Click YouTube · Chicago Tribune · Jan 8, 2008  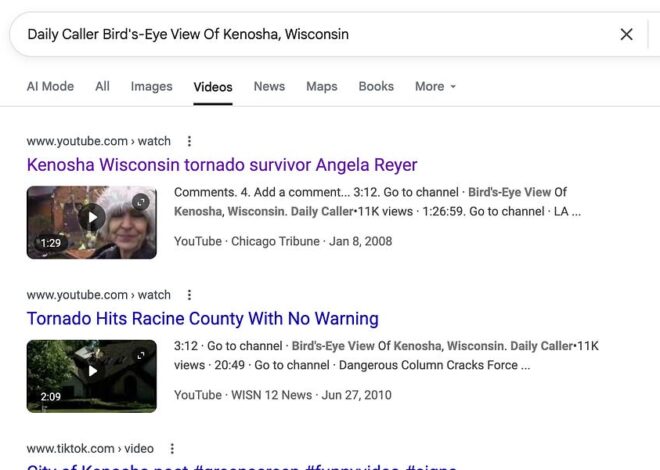(x=283, y=241)
